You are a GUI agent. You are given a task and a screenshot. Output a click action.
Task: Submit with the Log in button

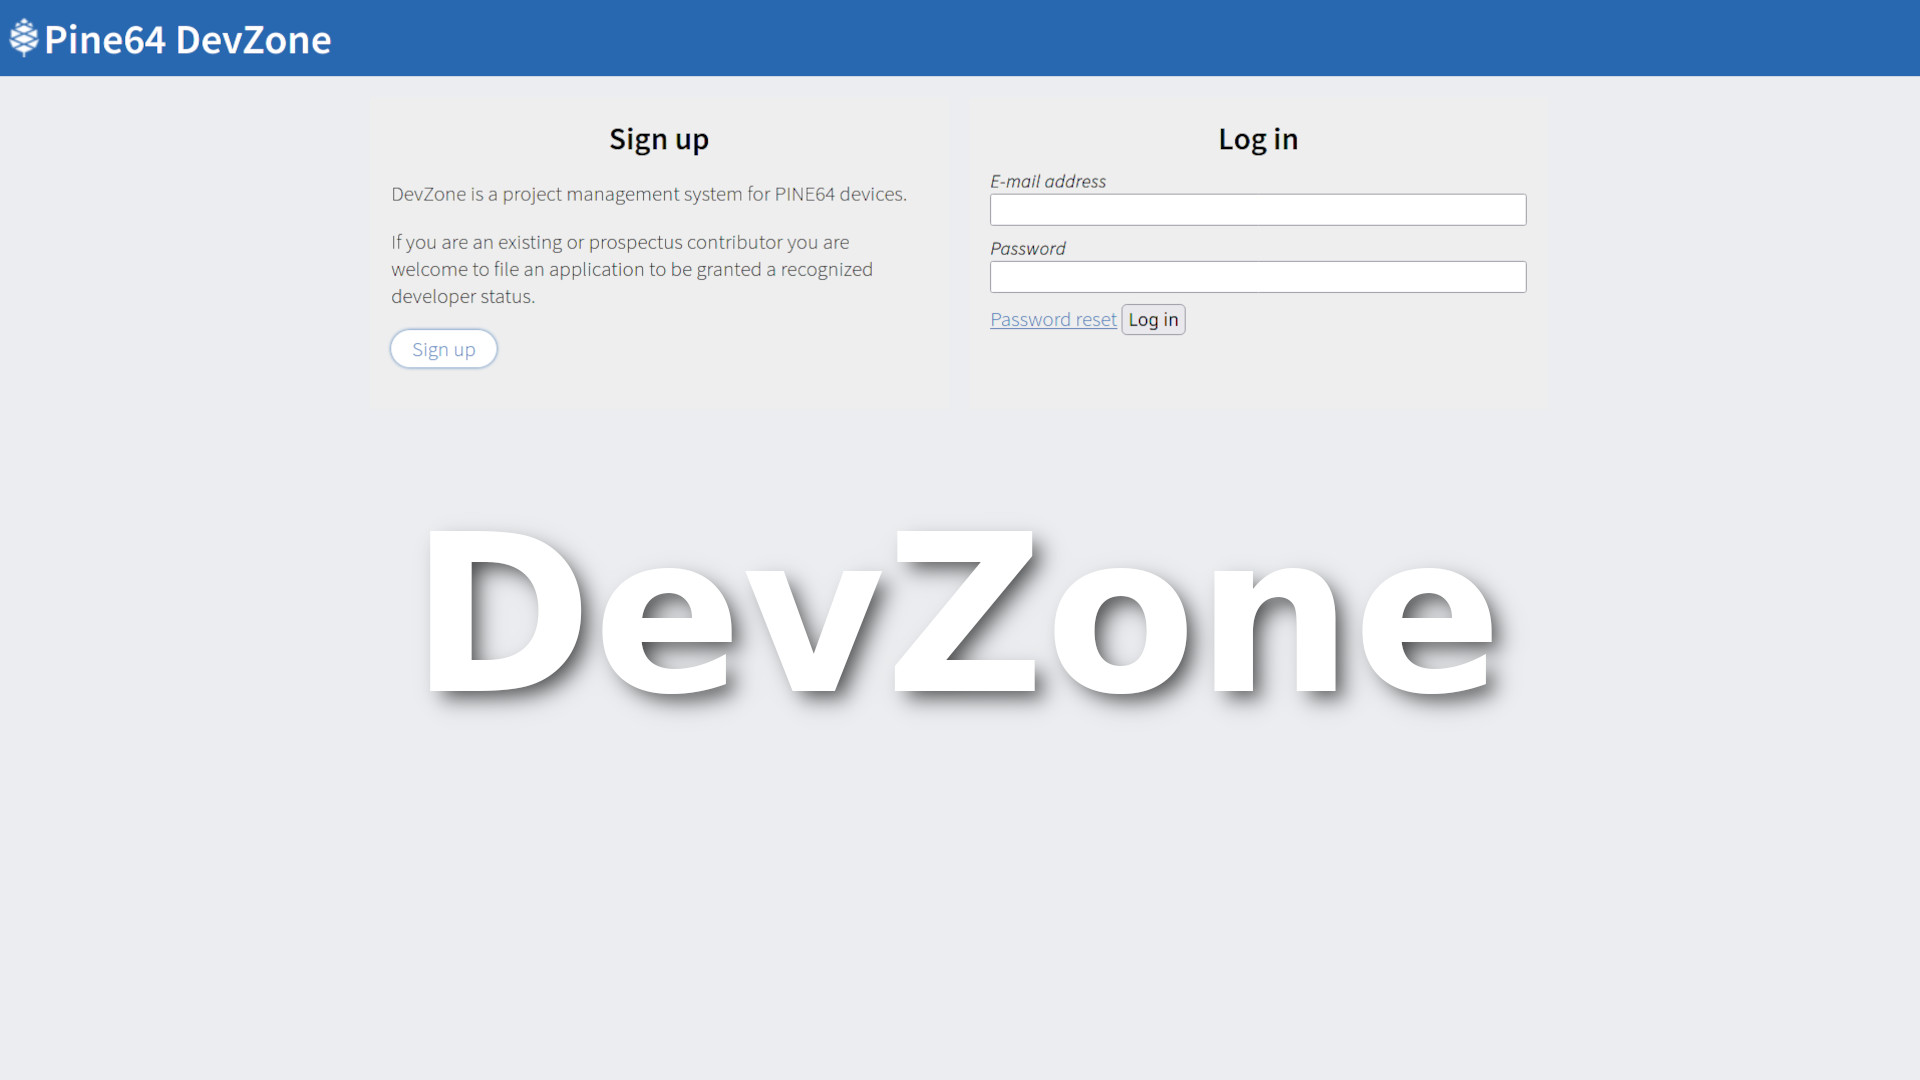point(1153,320)
